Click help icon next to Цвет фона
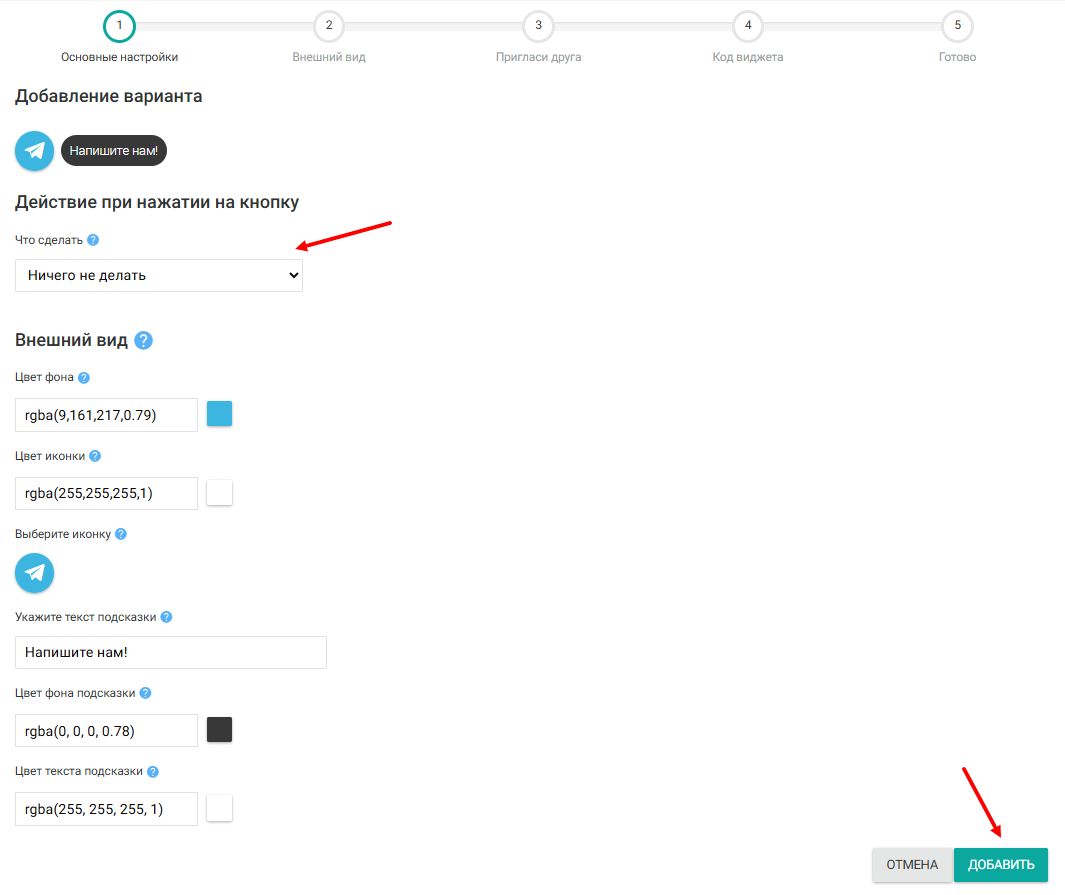This screenshot has height=895, width=1065. [84, 378]
